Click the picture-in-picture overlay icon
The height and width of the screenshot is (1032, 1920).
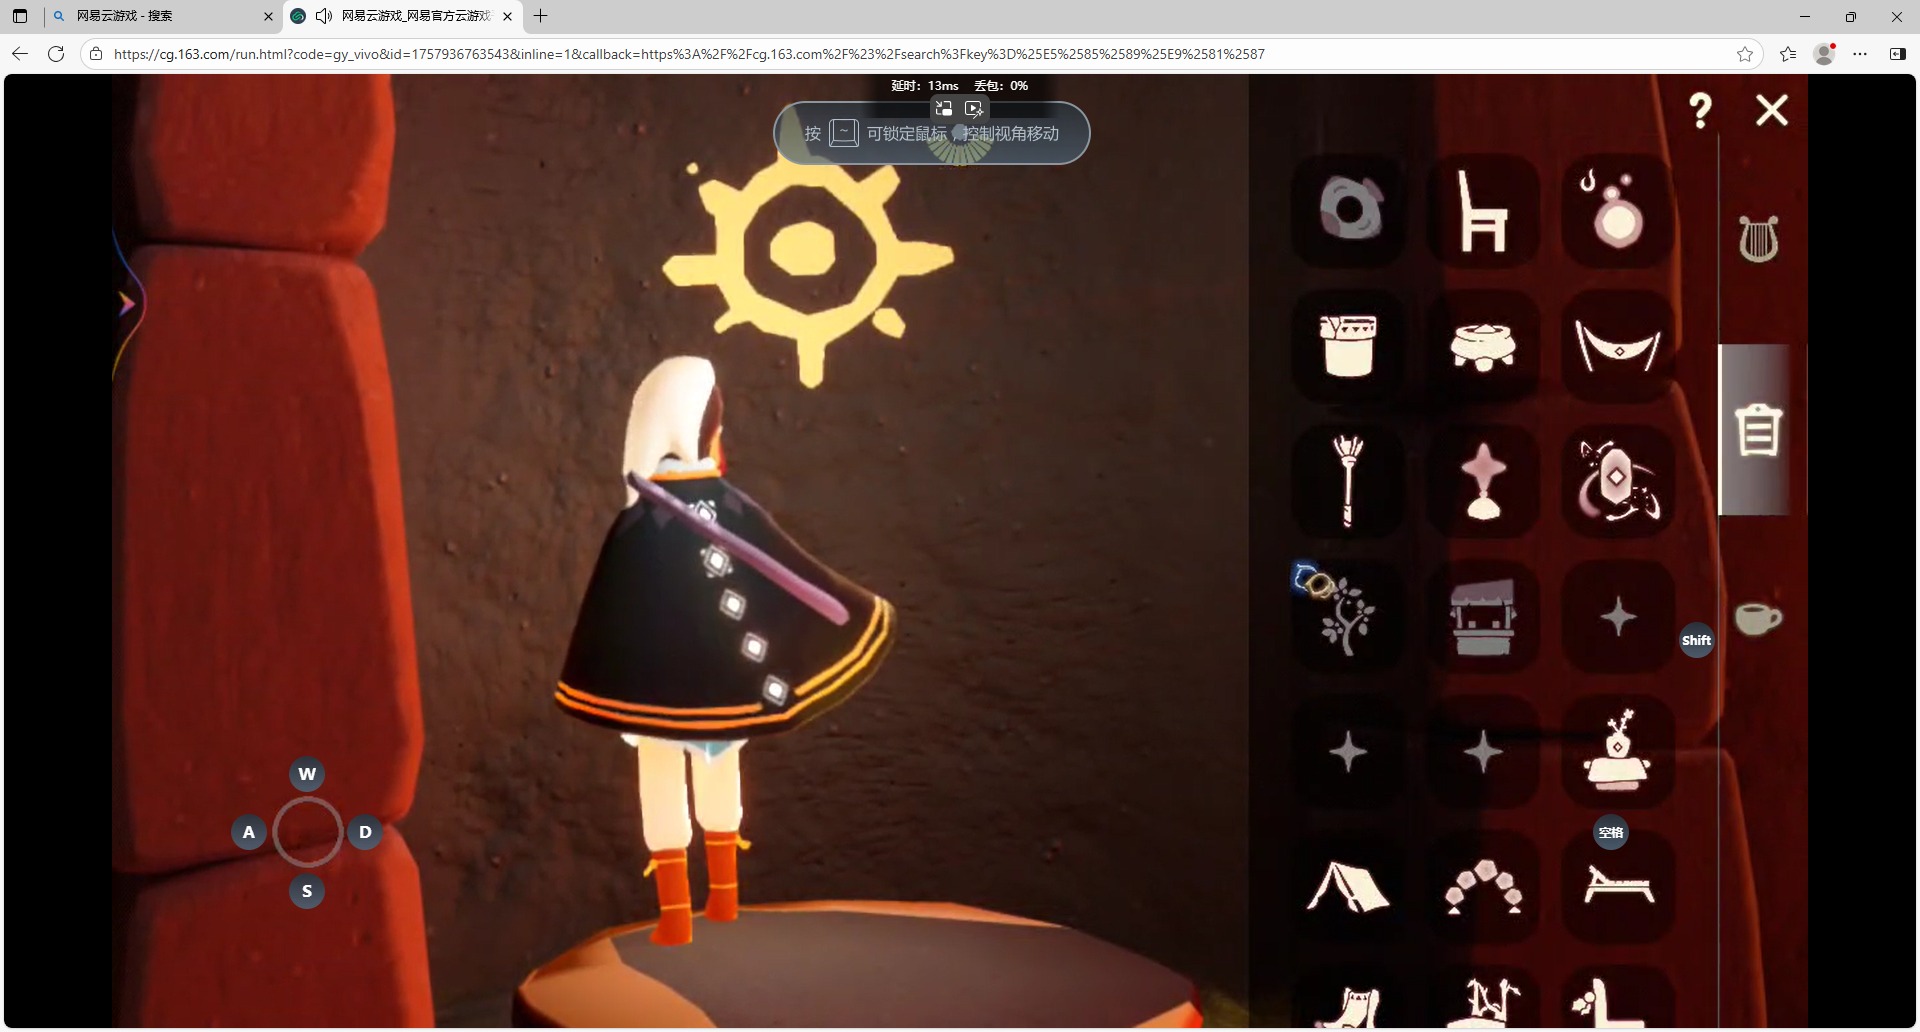pyautogui.click(x=943, y=108)
